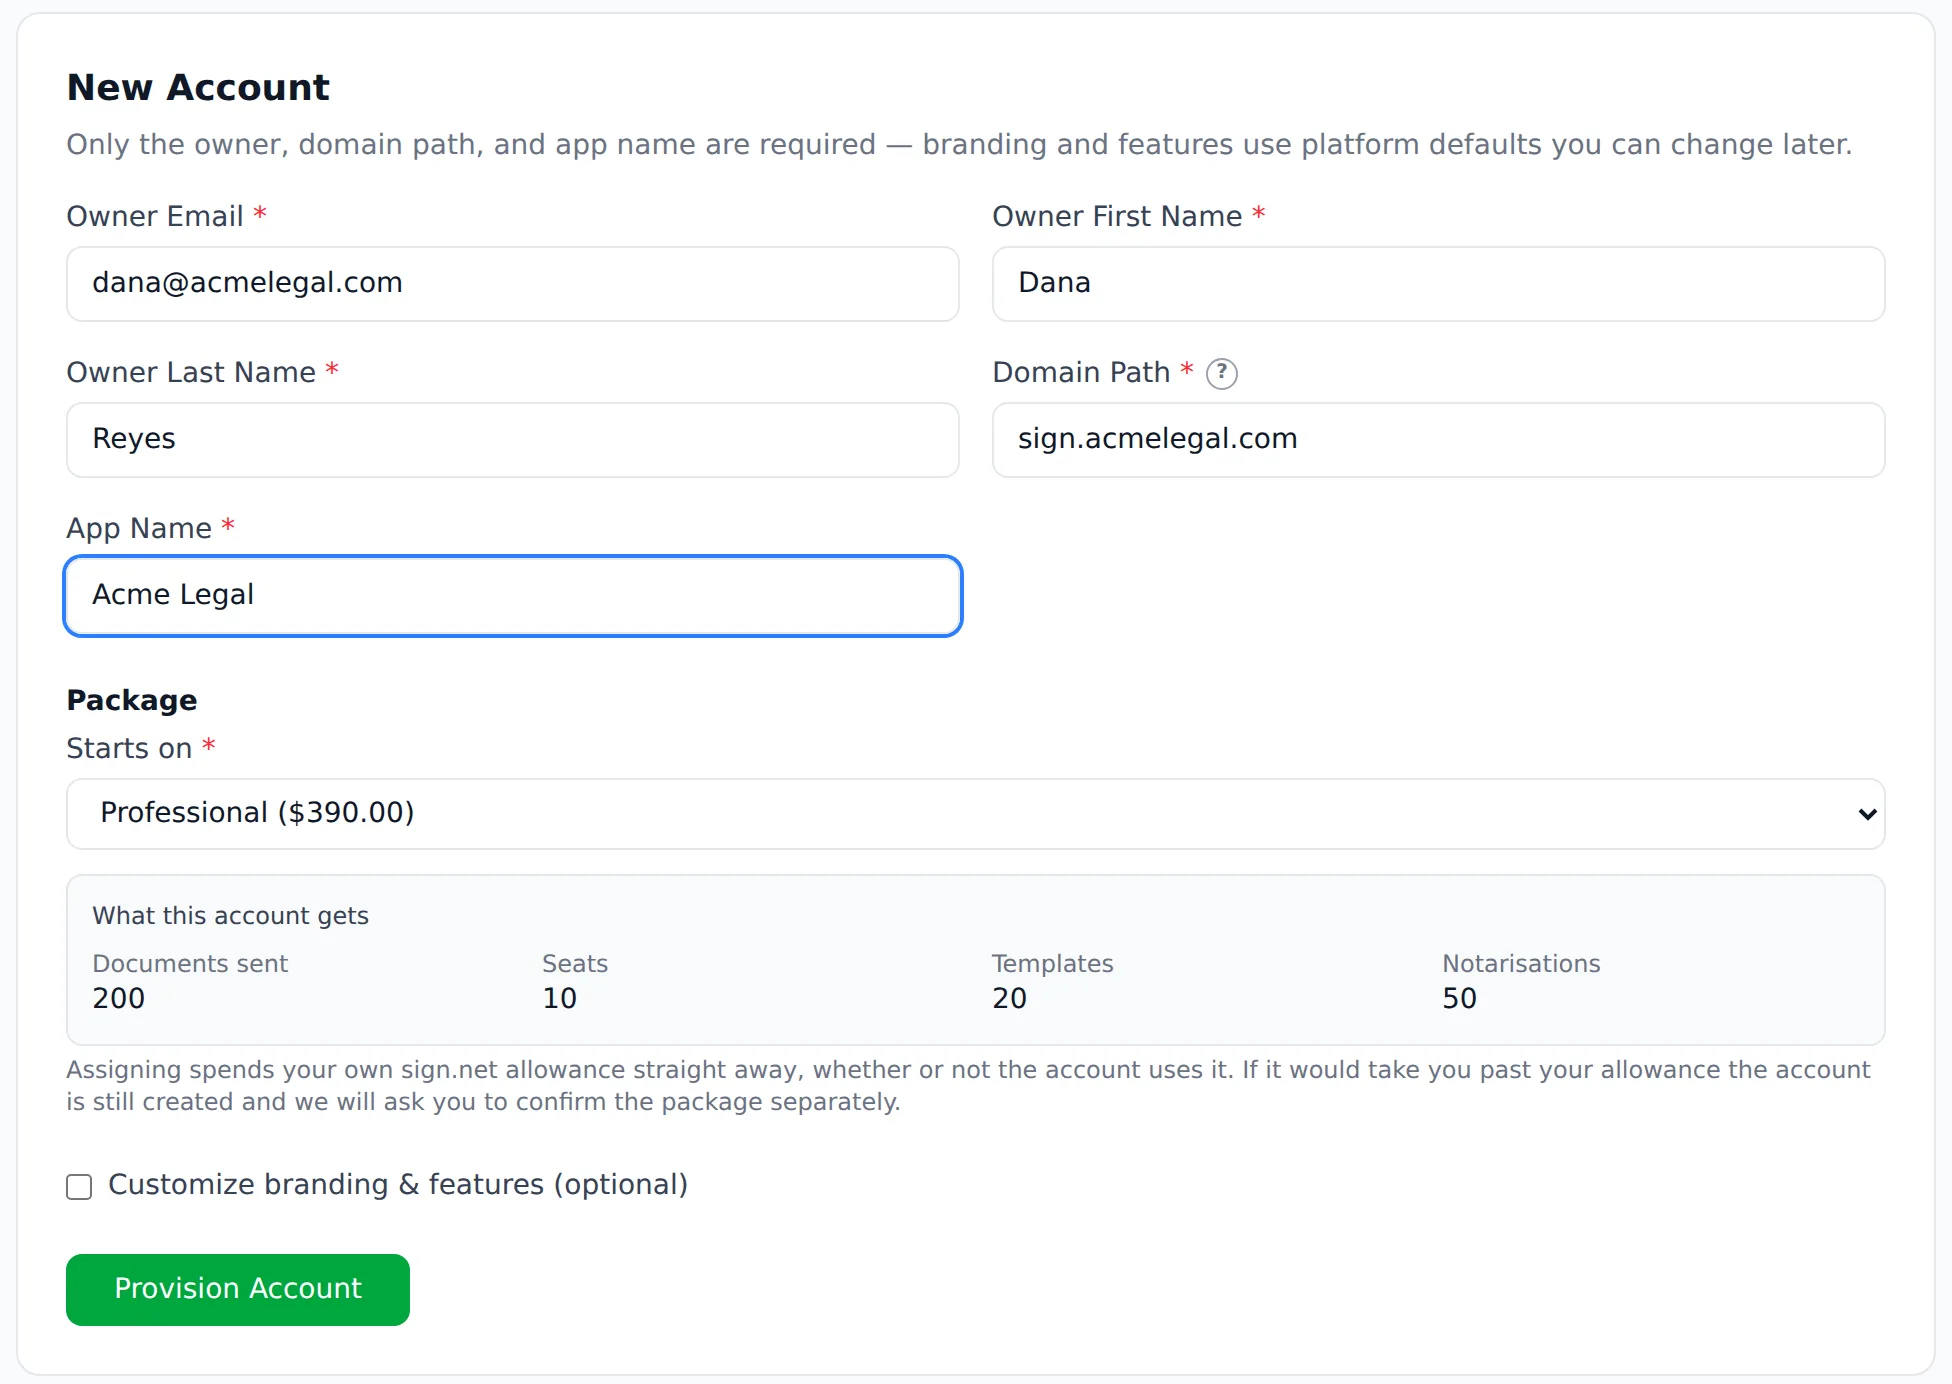Select the 'Customize branding & features (optional)' label
Image resolution: width=1952 pixels, height=1384 pixels.
click(398, 1185)
